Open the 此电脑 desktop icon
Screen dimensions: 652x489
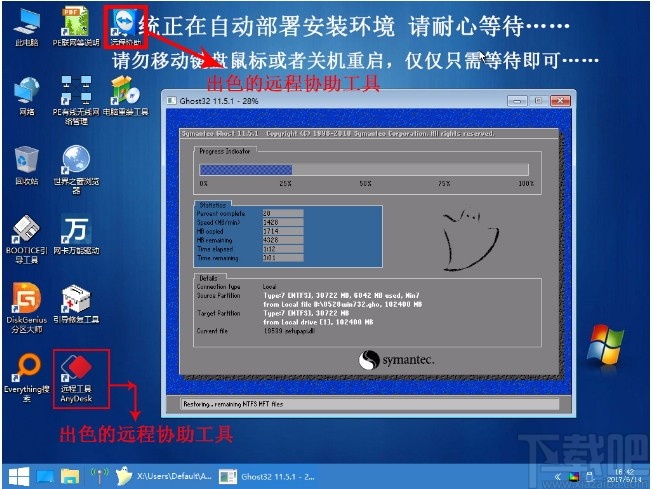(x=26, y=27)
